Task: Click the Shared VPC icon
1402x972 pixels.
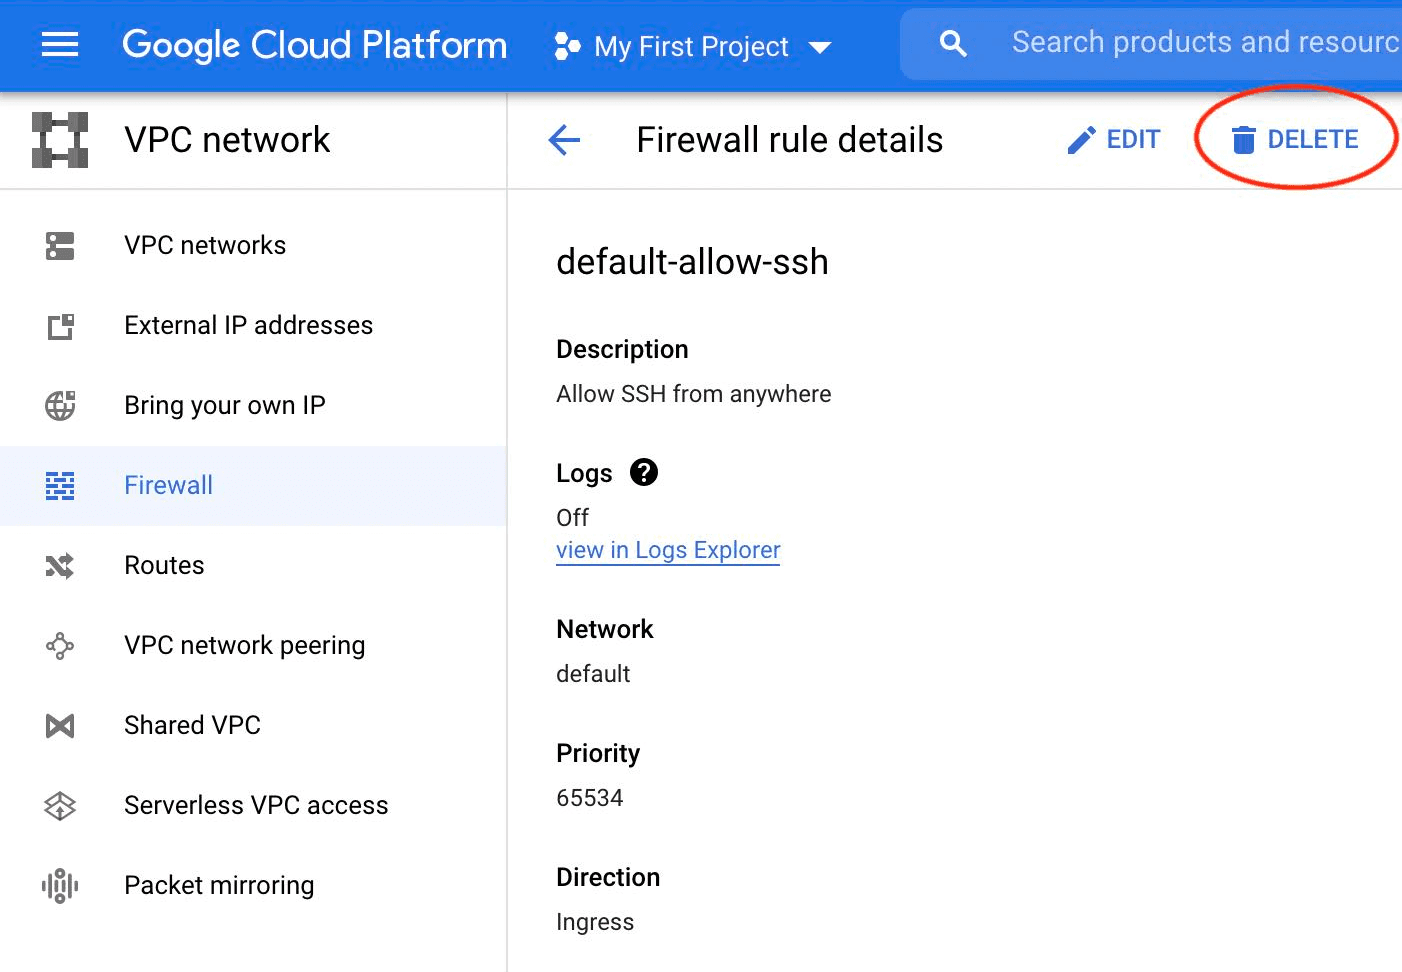Action: pyautogui.click(x=60, y=725)
